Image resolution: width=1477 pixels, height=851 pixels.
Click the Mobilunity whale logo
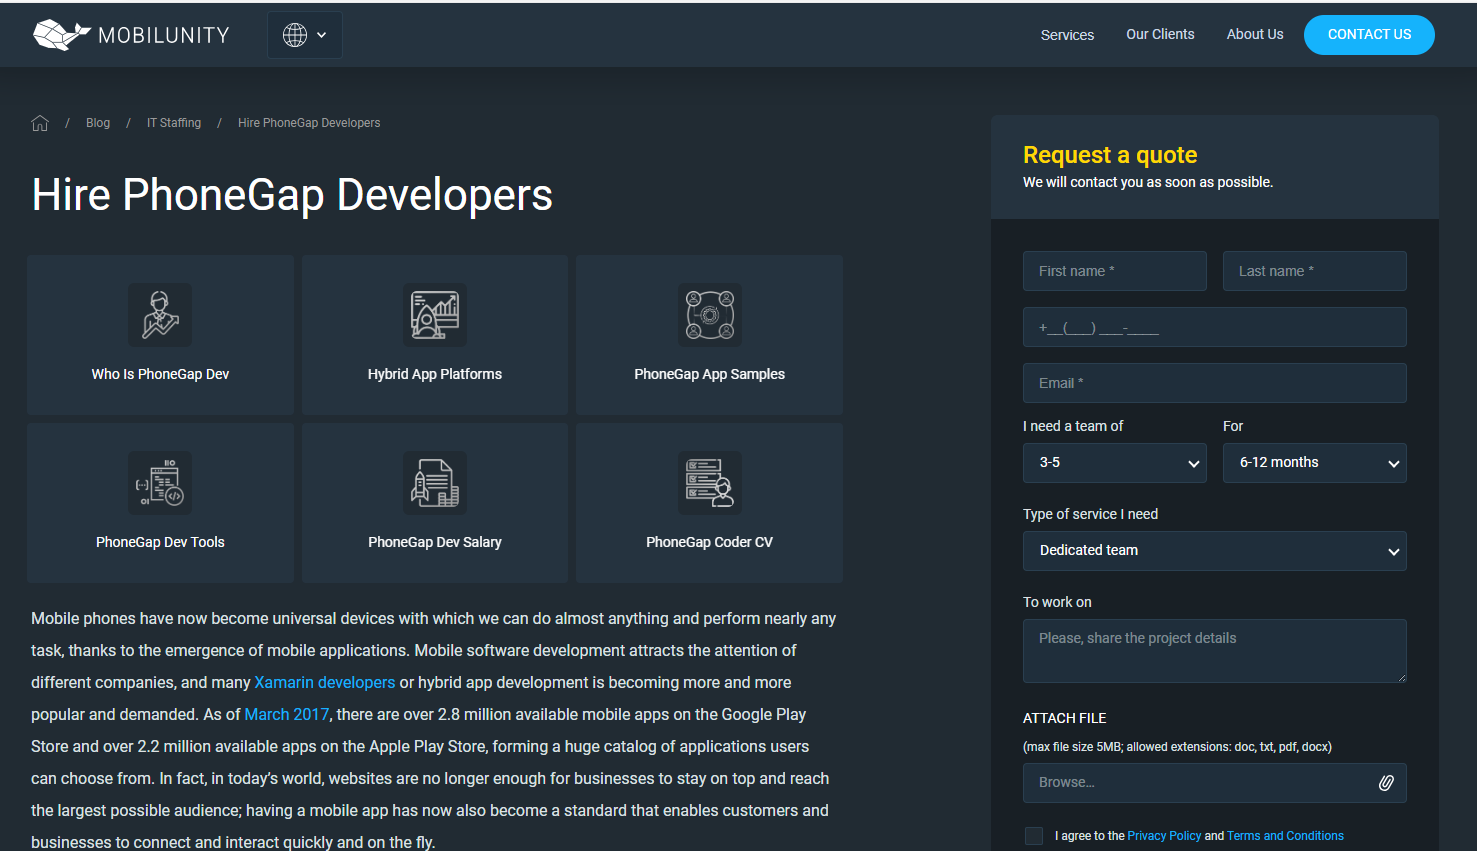[x=61, y=35]
